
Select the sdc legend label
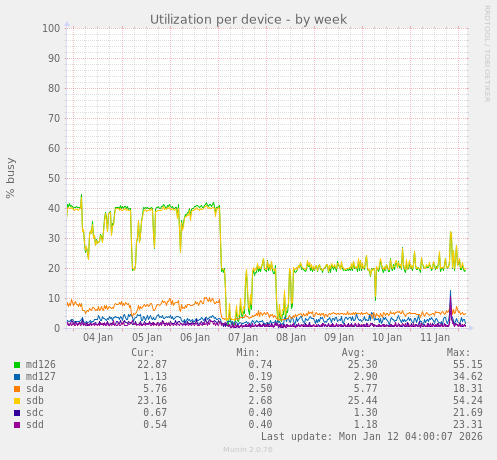[x=35, y=413]
